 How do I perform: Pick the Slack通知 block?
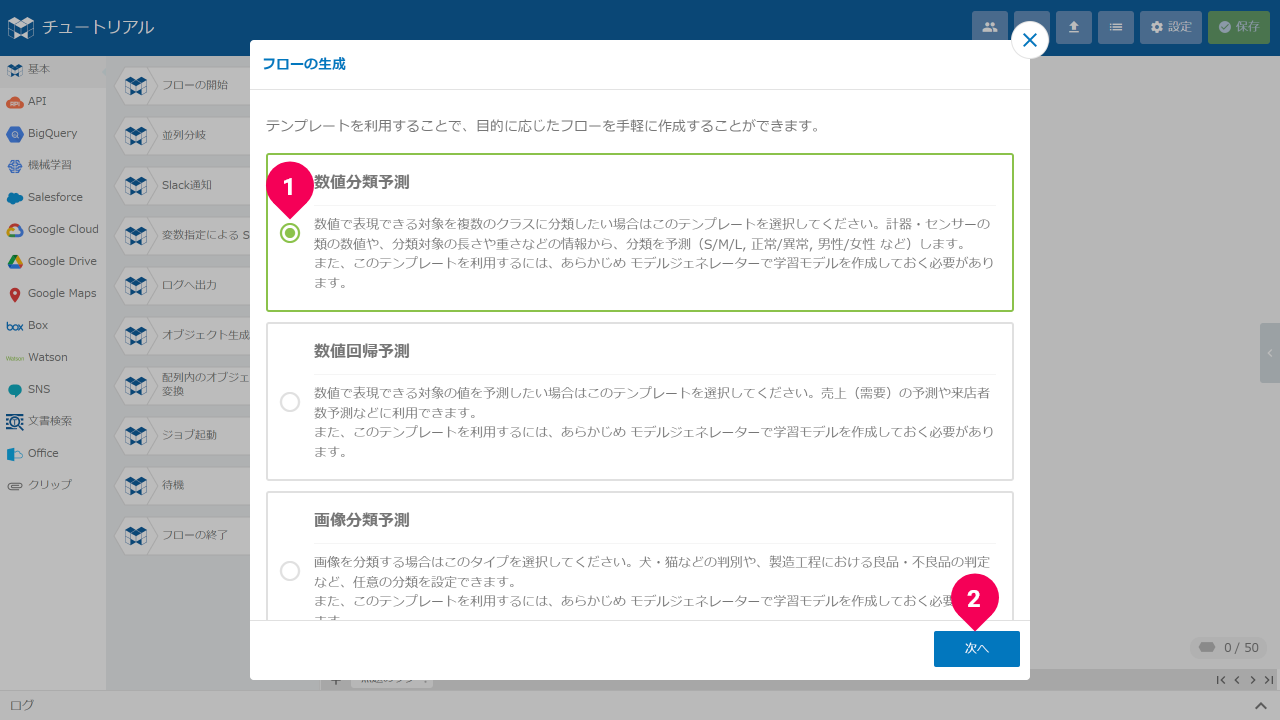183,186
